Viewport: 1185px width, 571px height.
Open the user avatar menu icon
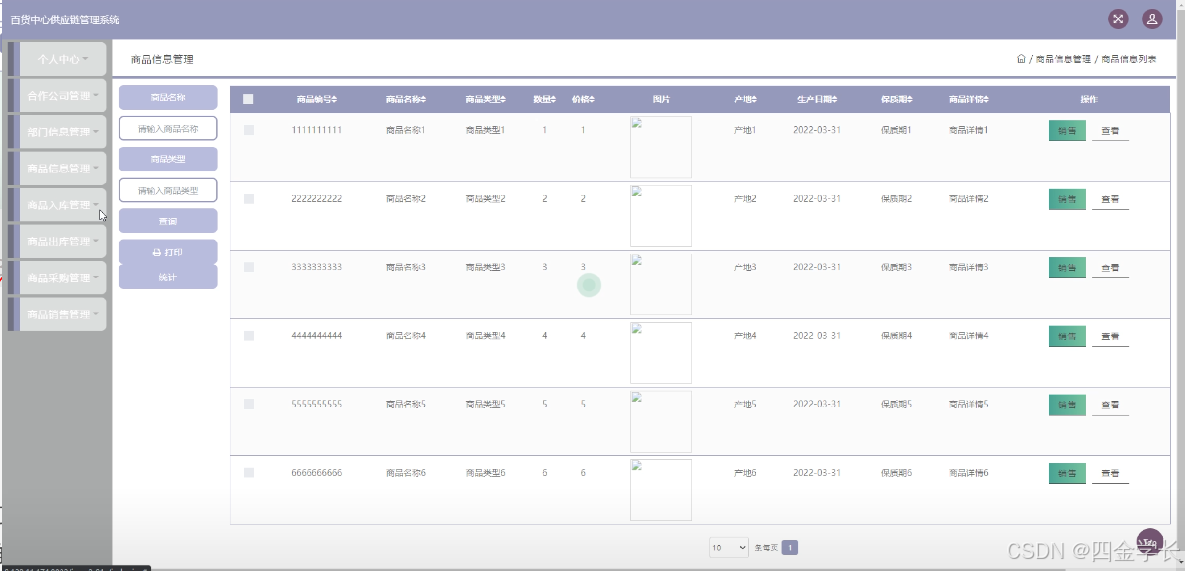point(1152,20)
